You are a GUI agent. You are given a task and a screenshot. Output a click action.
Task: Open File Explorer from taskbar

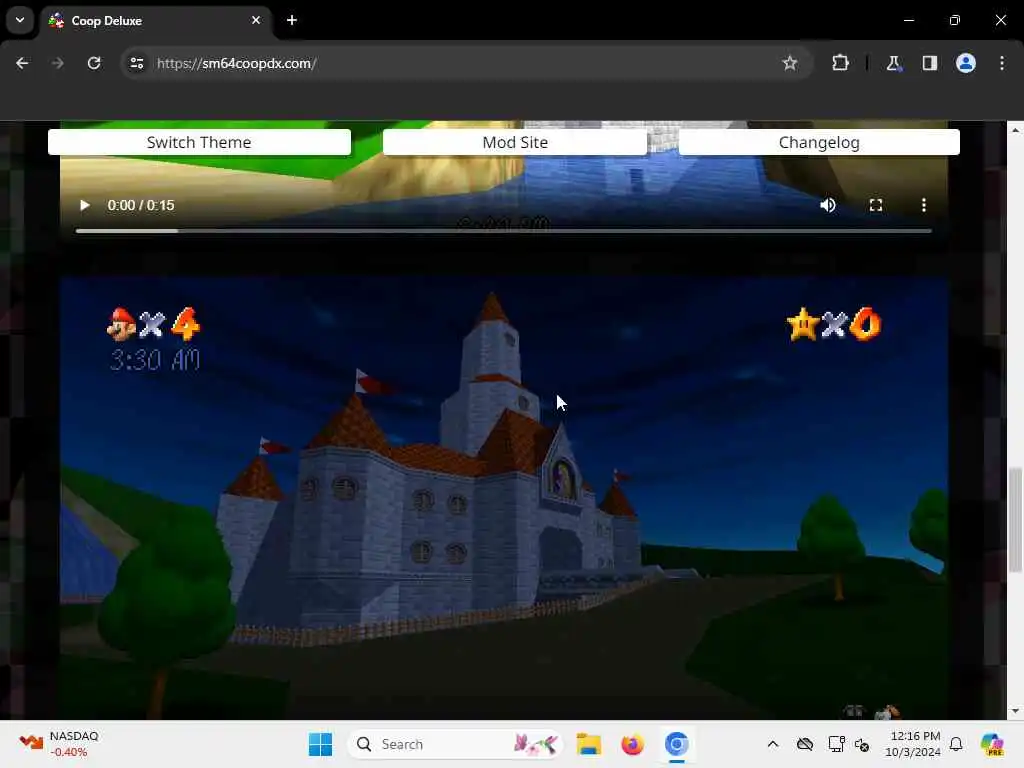(588, 744)
